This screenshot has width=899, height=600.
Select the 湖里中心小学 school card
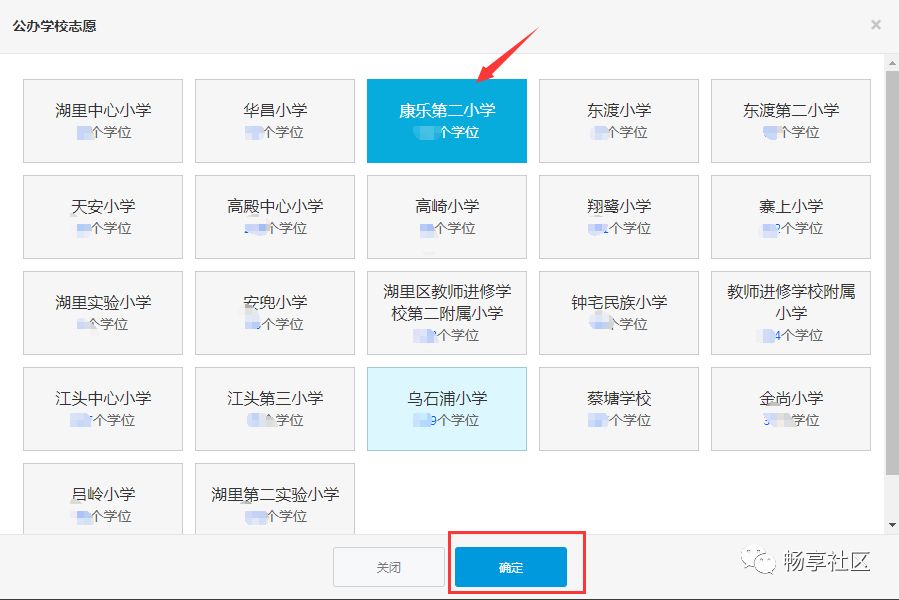tap(103, 121)
